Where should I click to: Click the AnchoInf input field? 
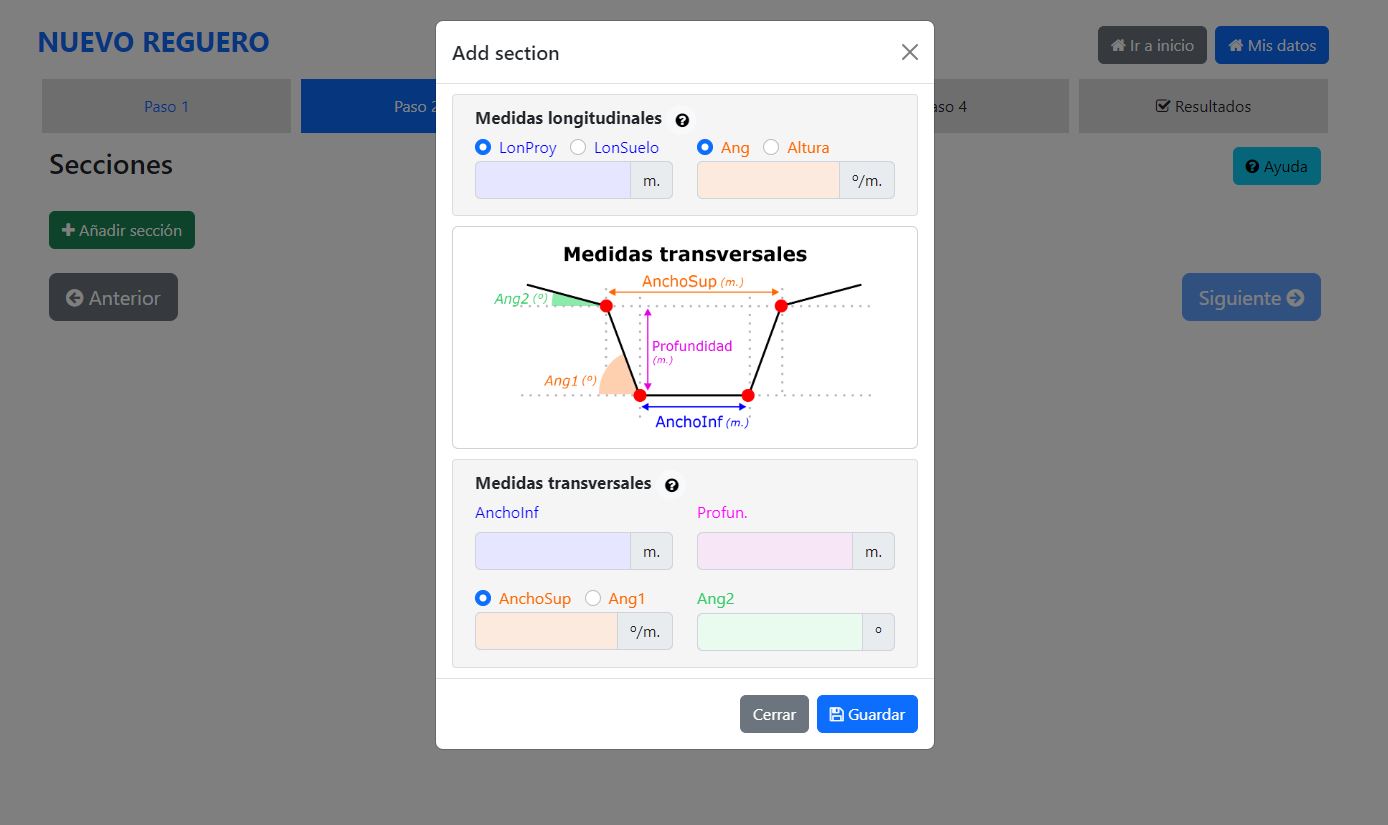click(553, 551)
